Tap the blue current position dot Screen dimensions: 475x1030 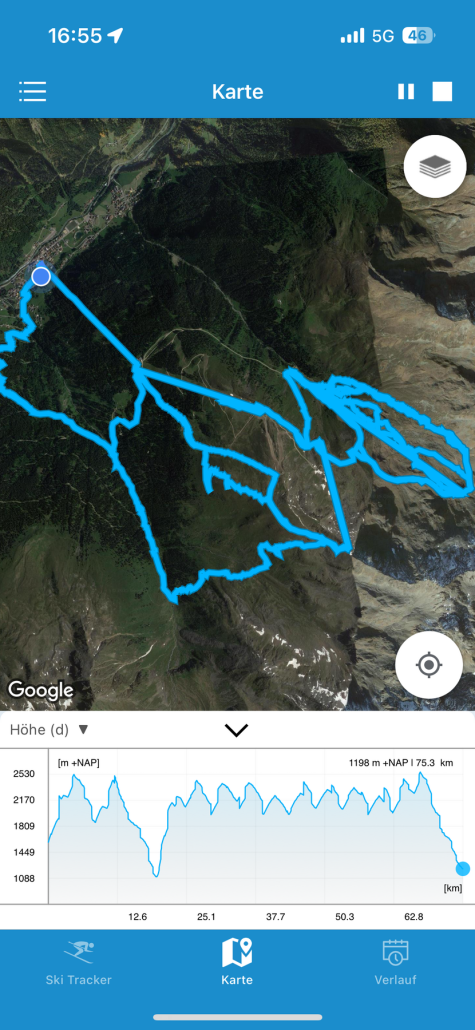coord(41,276)
